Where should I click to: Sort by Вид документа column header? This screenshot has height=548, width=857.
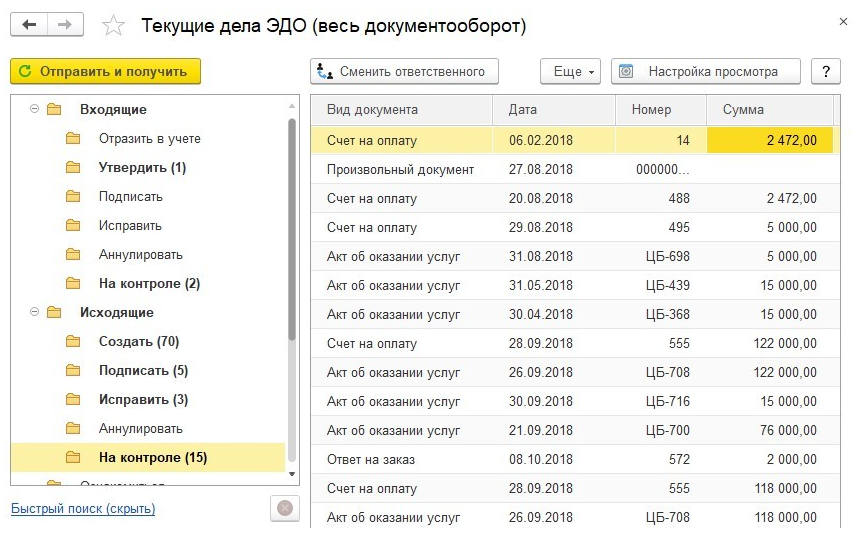point(402,109)
